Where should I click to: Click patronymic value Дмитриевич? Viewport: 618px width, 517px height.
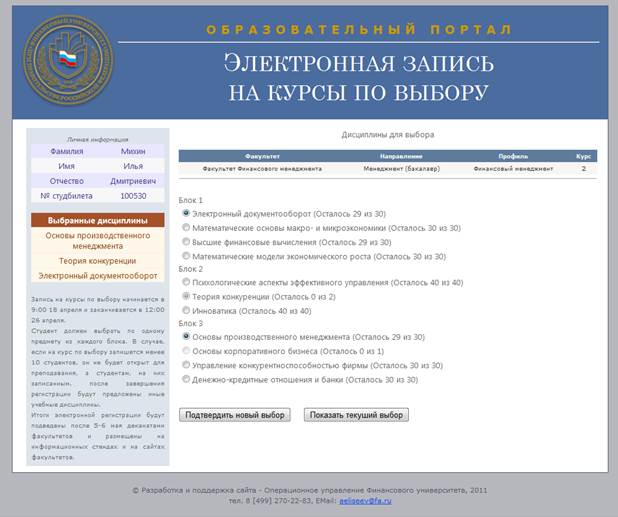[133, 181]
